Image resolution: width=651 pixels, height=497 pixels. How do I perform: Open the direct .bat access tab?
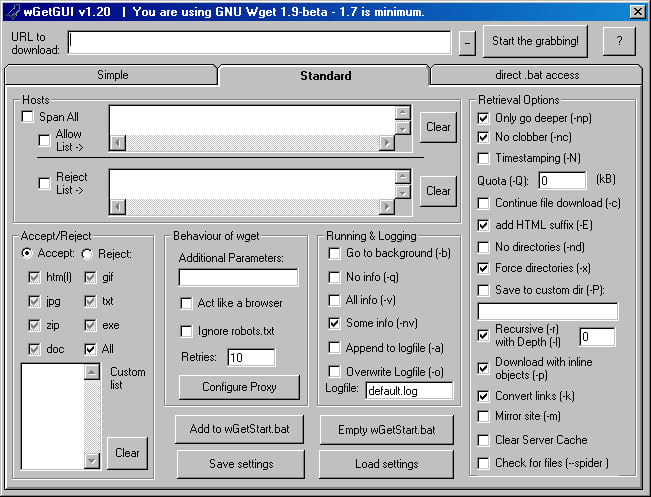[x=537, y=75]
